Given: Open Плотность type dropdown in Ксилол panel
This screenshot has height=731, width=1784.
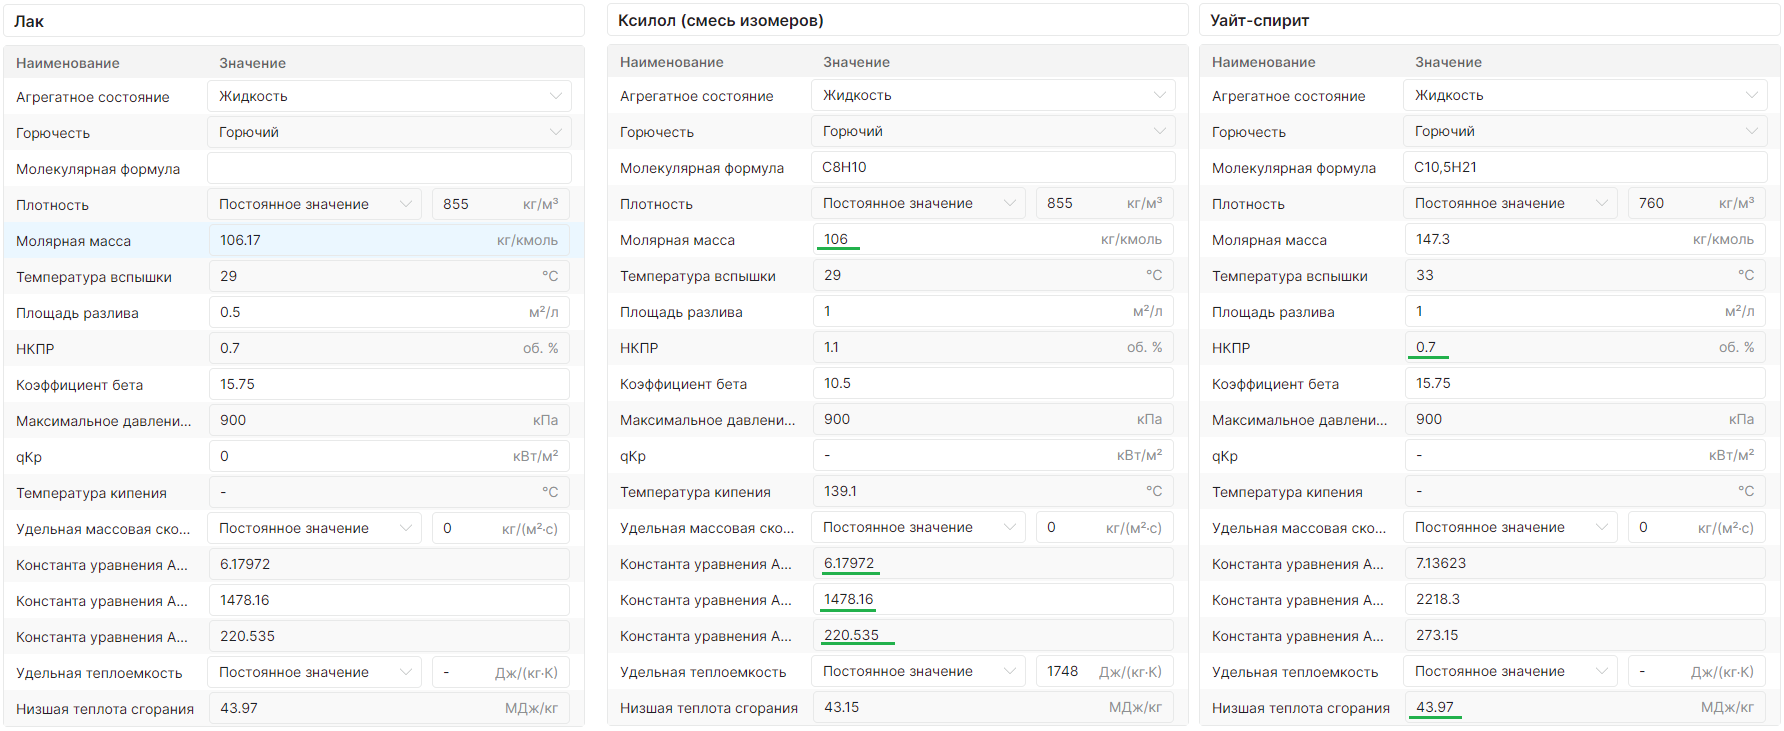Looking at the screenshot, I should [x=918, y=203].
